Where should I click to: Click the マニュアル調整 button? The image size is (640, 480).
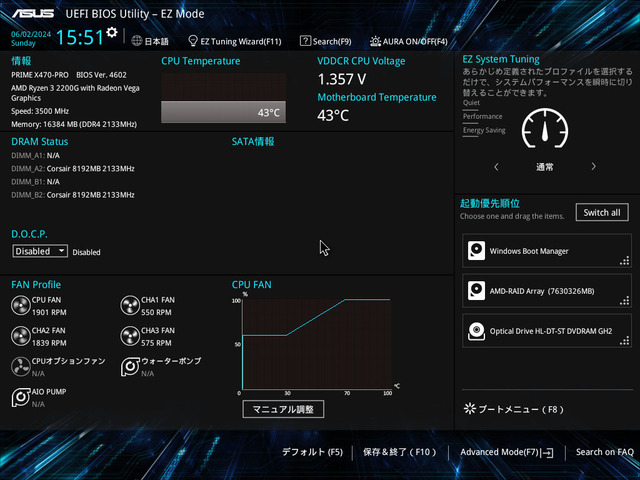point(283,409)
